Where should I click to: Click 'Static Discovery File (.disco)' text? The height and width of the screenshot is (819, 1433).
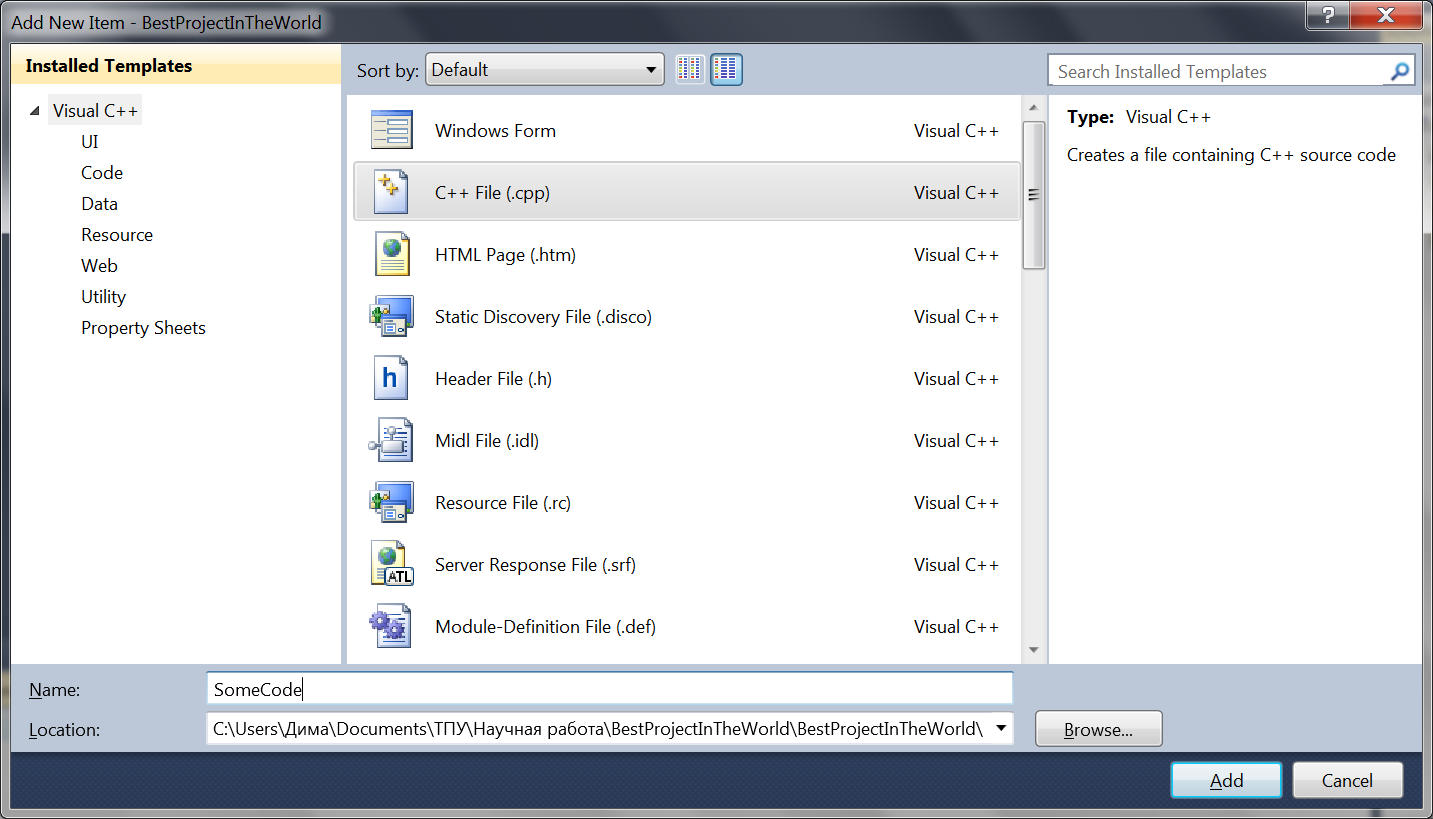[543, 317]
